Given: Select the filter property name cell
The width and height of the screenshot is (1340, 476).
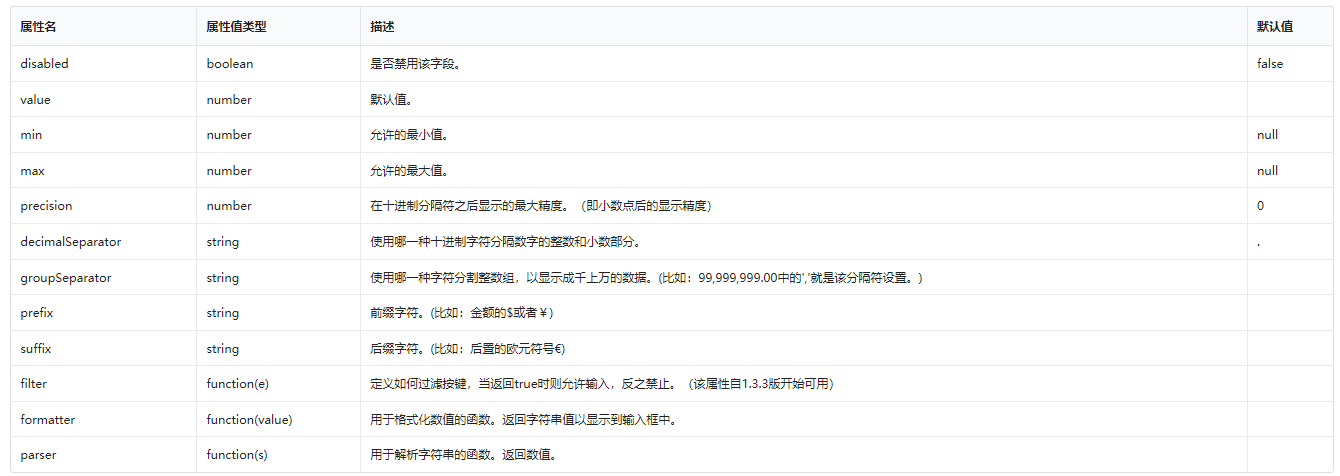Looking at the screenshot, I should [x=33, y=383].
